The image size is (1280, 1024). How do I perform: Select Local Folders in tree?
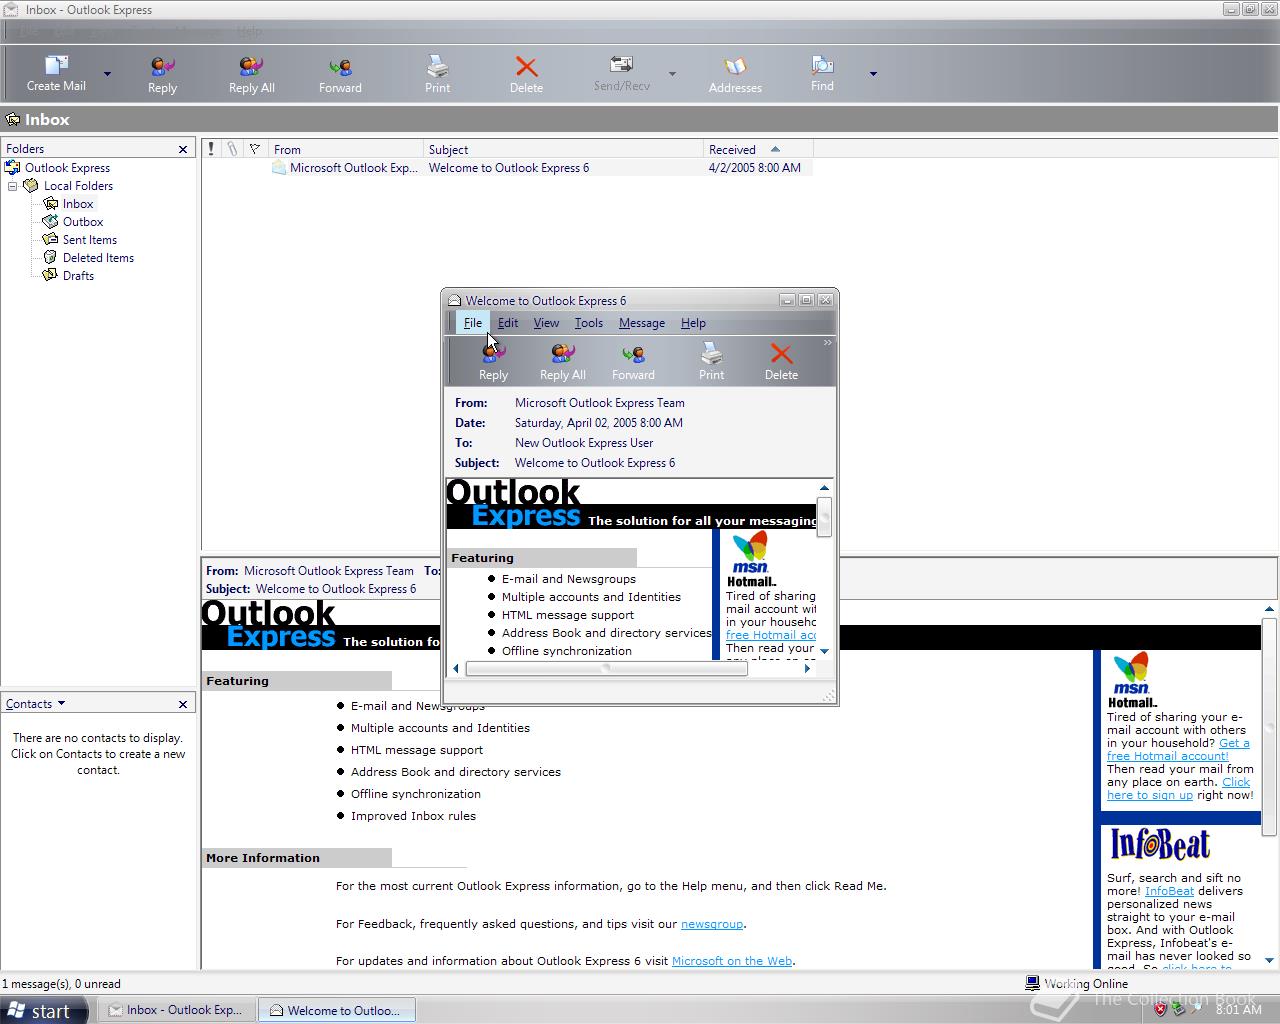[78, 186]
